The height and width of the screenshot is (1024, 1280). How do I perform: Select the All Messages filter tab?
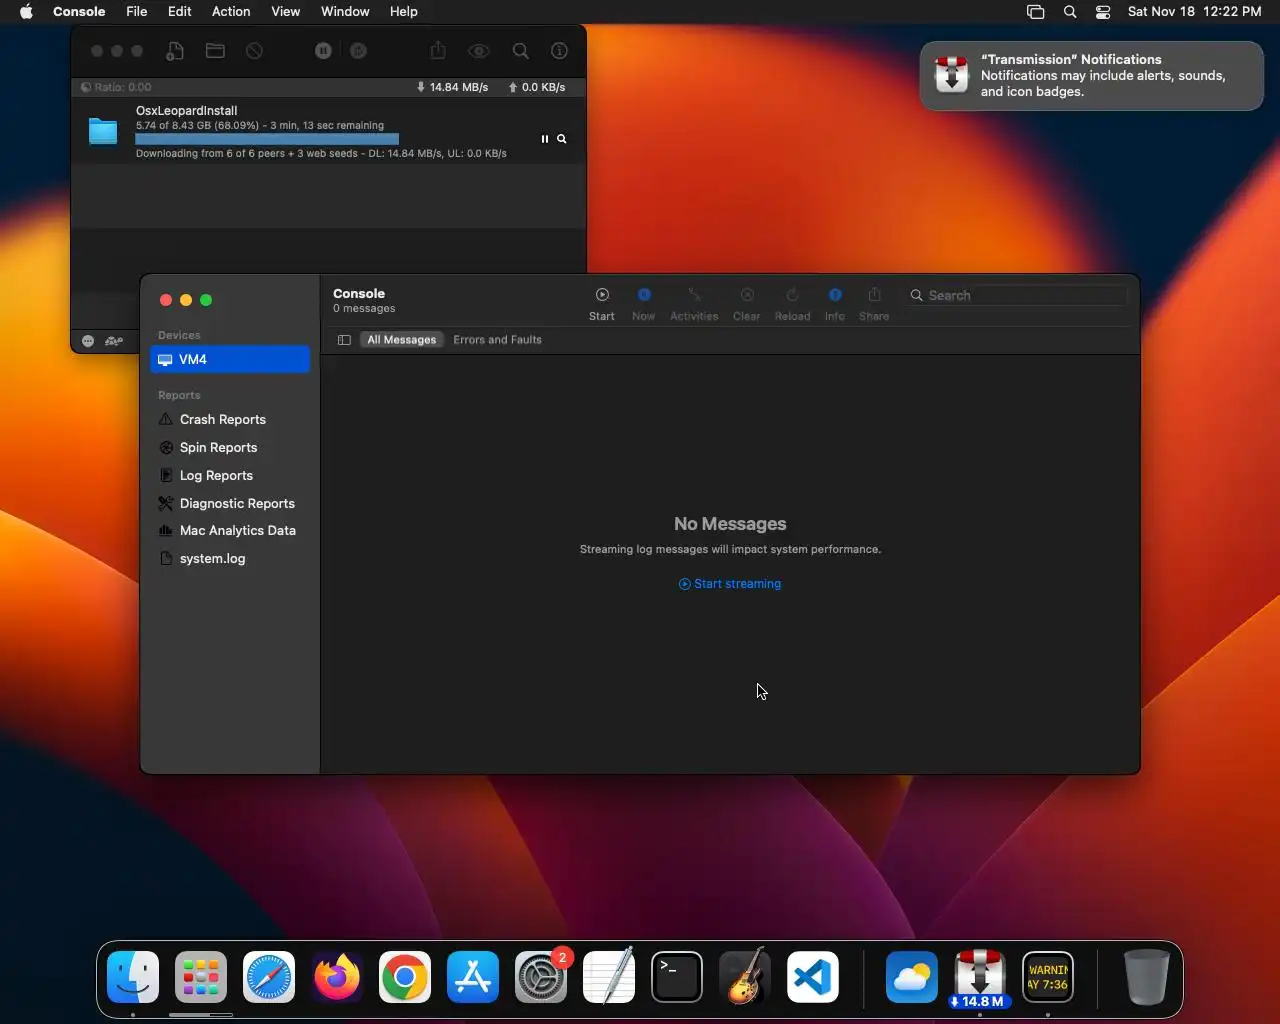(x=401, y=340)
